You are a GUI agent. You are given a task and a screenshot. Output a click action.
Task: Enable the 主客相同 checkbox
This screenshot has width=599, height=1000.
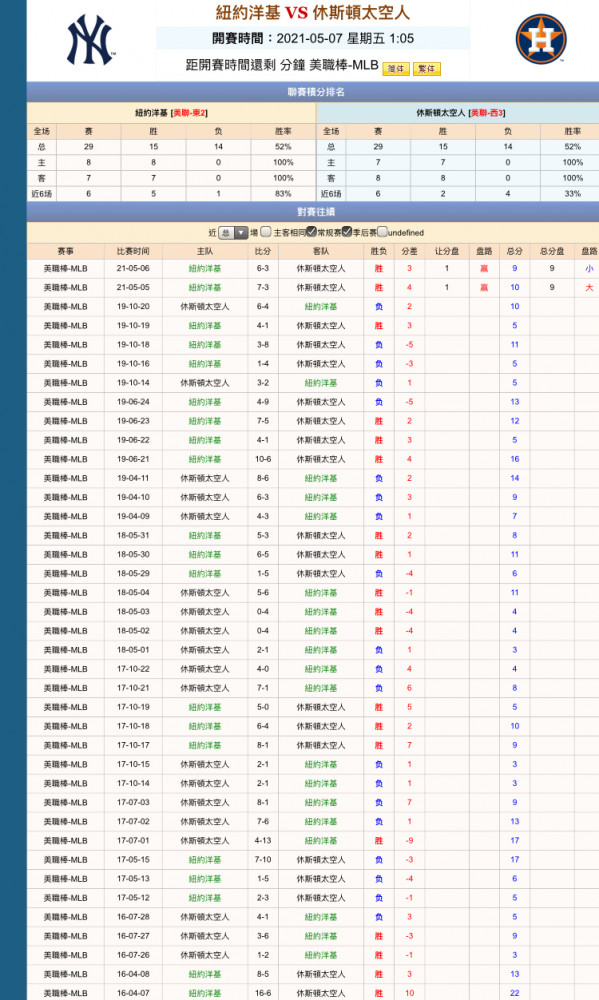tap(266, 232)
